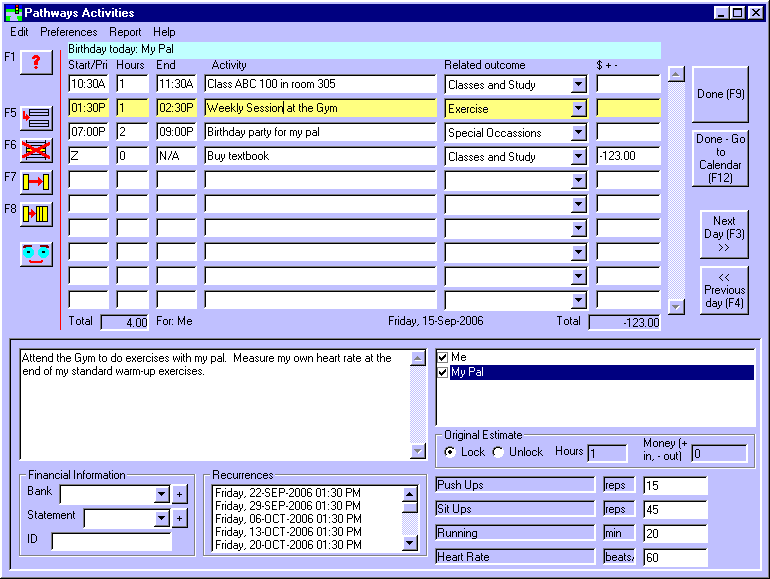
Task: Click the Birthday party for my pal field
Action: (x=320, y=132)
